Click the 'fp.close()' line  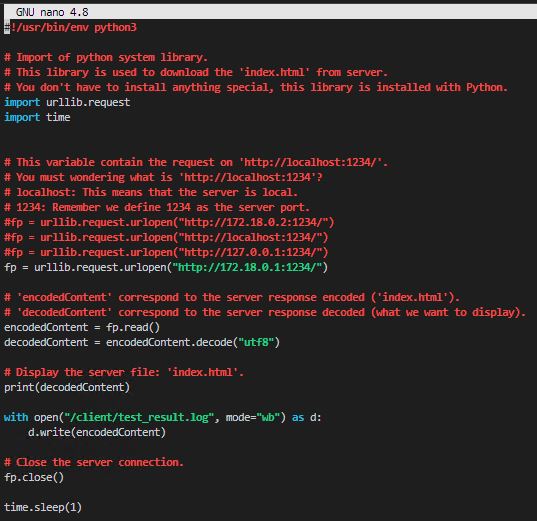point(34,477)
